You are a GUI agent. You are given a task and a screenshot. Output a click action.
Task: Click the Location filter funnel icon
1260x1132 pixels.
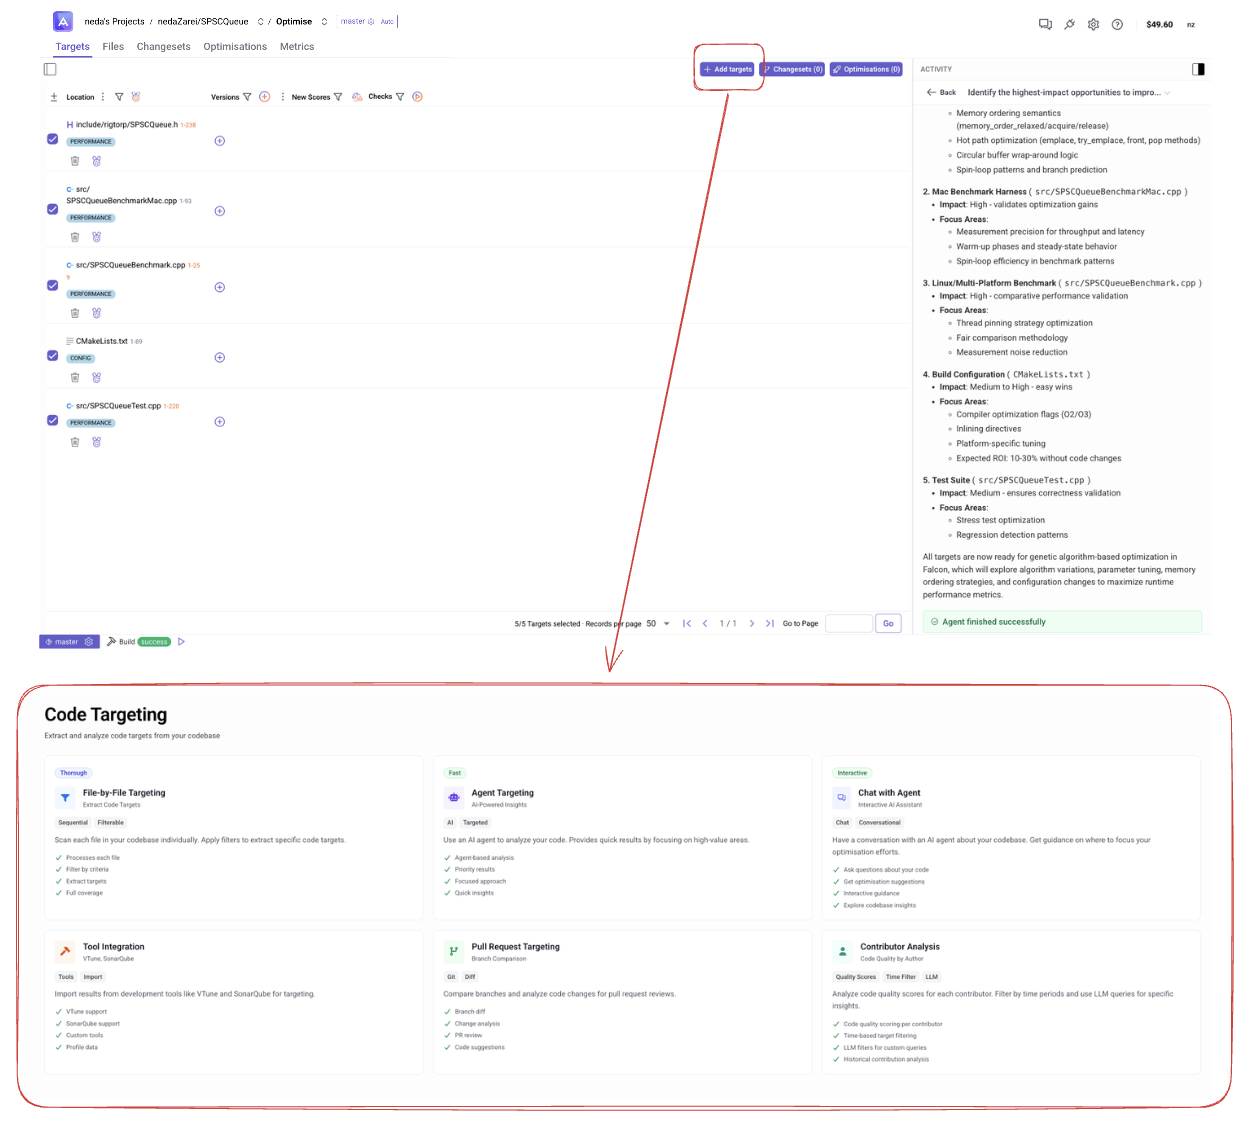tap(119, 96)
